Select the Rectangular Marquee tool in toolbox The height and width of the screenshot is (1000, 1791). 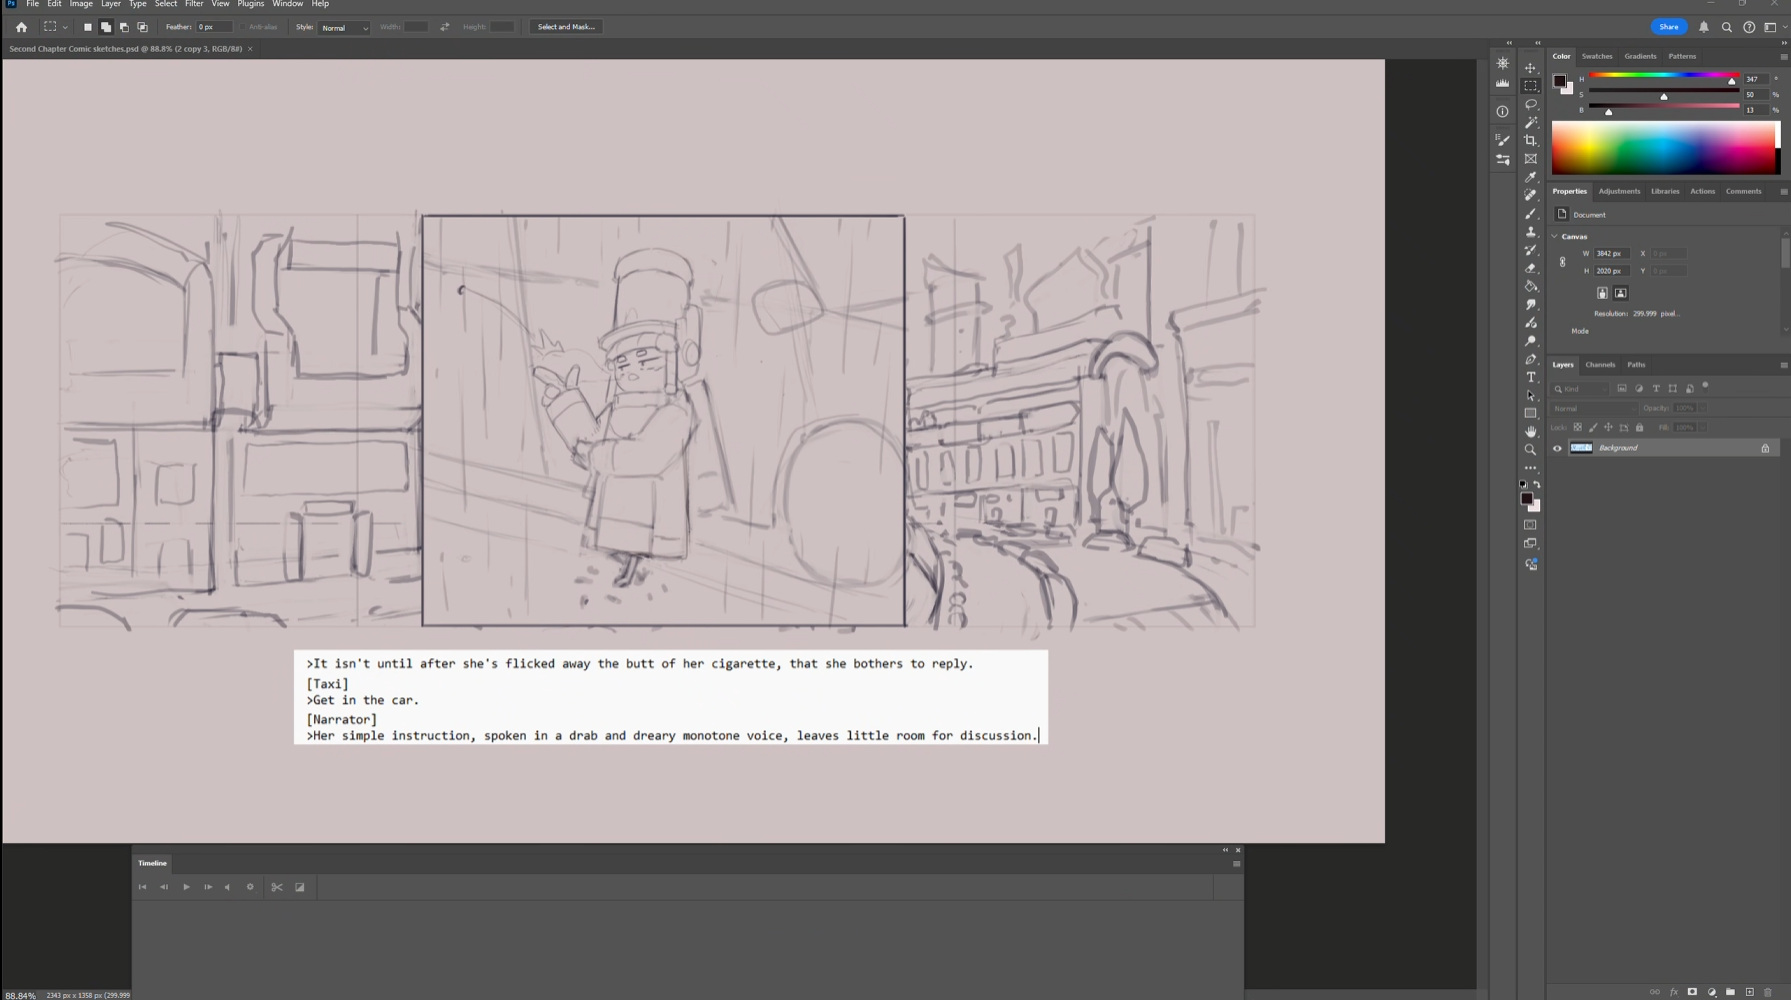pos(1530,86)
